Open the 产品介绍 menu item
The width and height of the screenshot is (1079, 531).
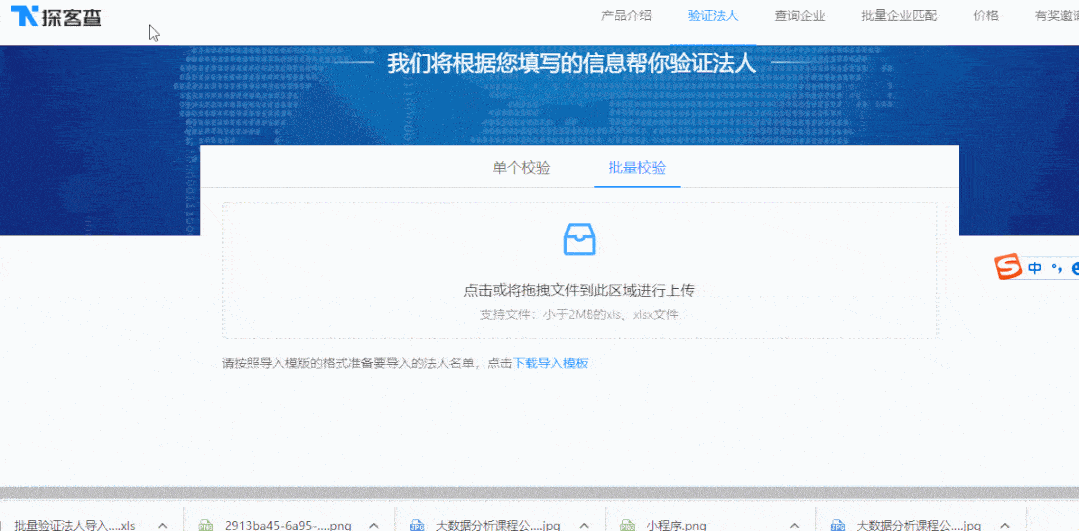pyautogui.click(x=626, y=16)
